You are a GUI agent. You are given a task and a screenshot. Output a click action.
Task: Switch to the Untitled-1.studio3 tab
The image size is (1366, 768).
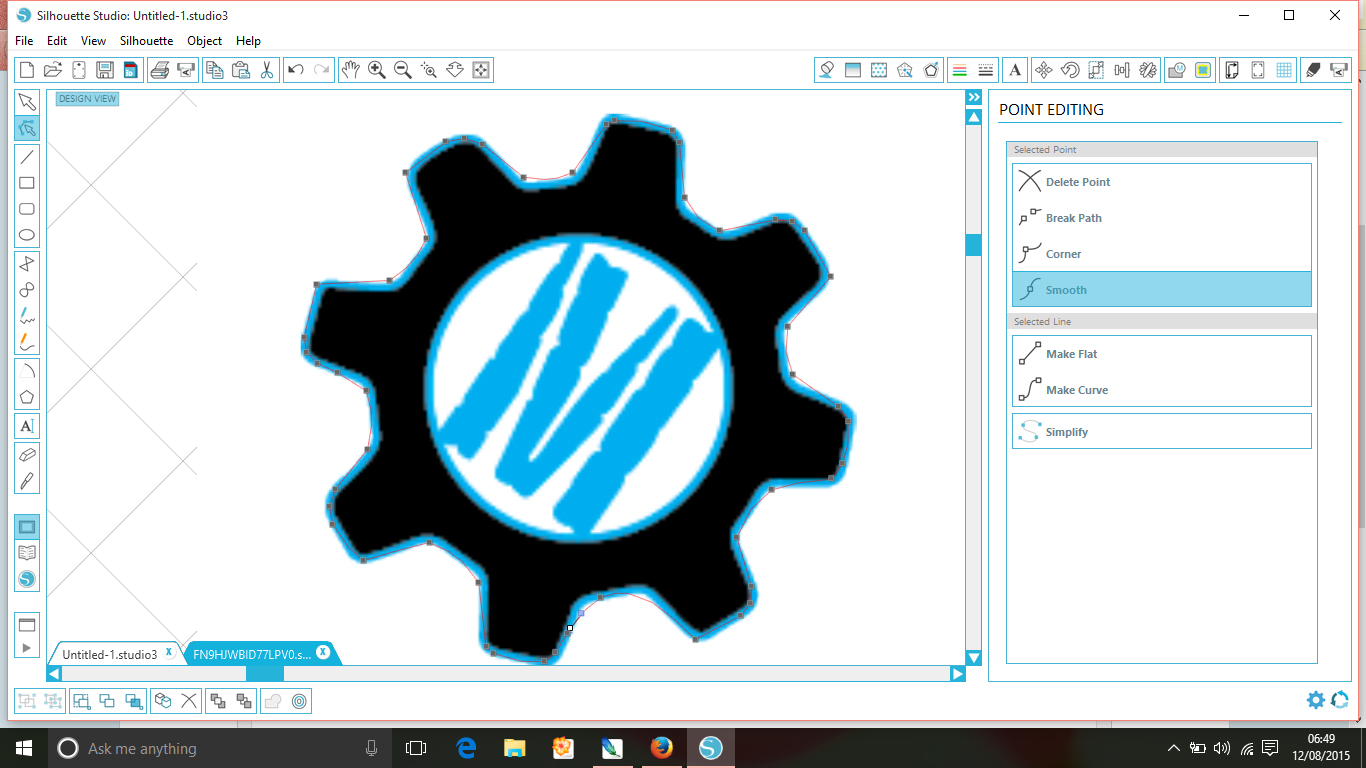[110, 654]
